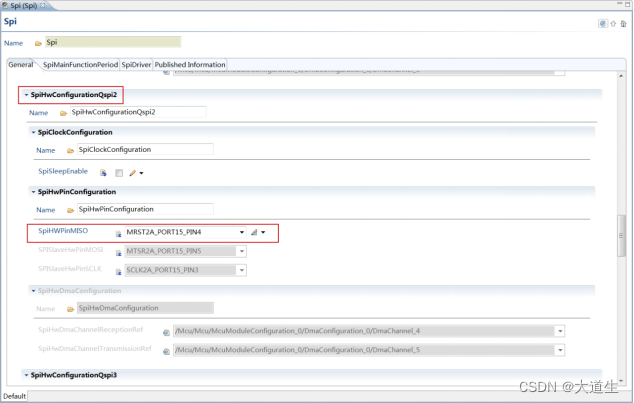Screen dimensions: 634x403
Task: Collapse the SpiHwDmaConfiguration section
Action: pos(34,291)
